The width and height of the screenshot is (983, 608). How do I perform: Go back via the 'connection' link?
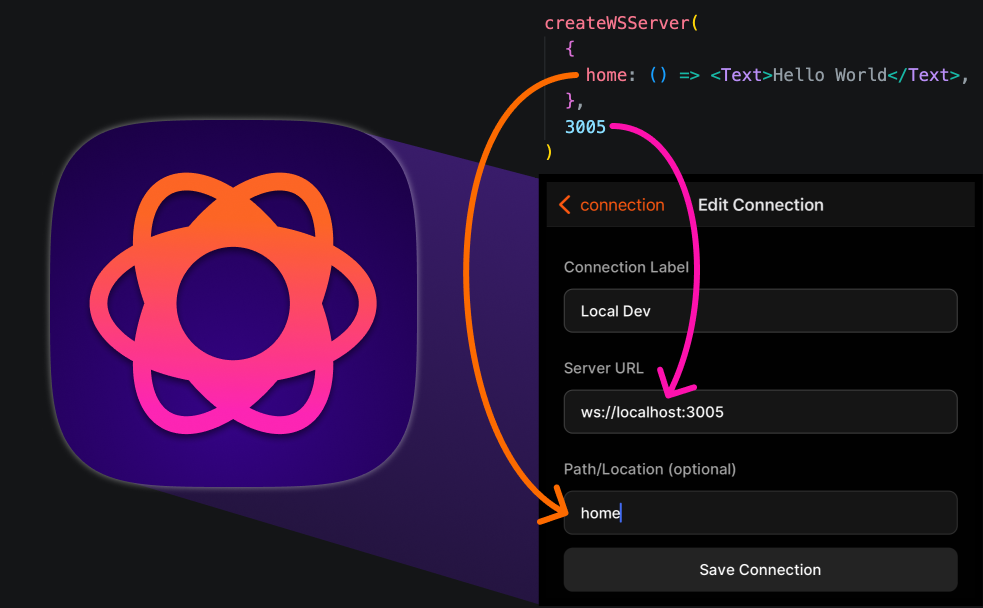[x=621, y=205]
